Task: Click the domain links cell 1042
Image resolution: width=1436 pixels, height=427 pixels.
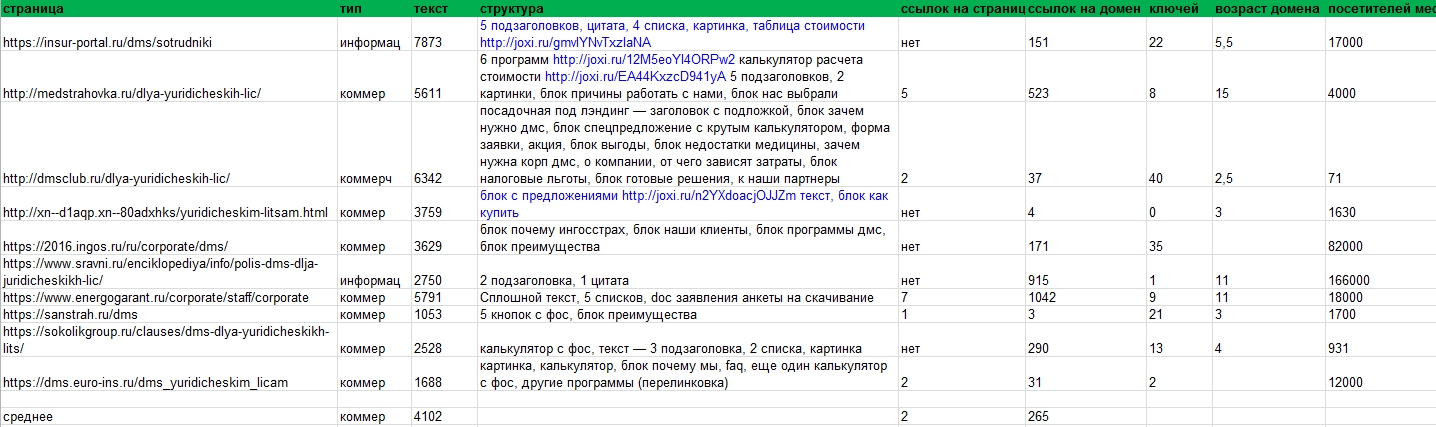Action: pyautogui.click(x=1086, y=297)
